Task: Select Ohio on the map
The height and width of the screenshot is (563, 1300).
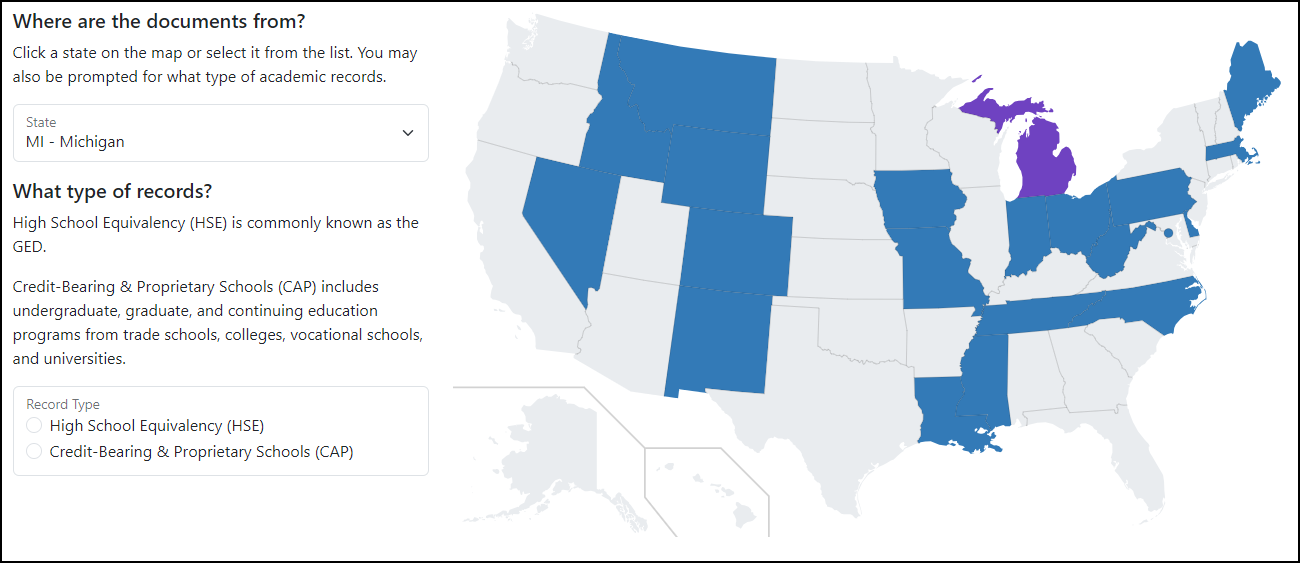Action: tap(1076, 222)
